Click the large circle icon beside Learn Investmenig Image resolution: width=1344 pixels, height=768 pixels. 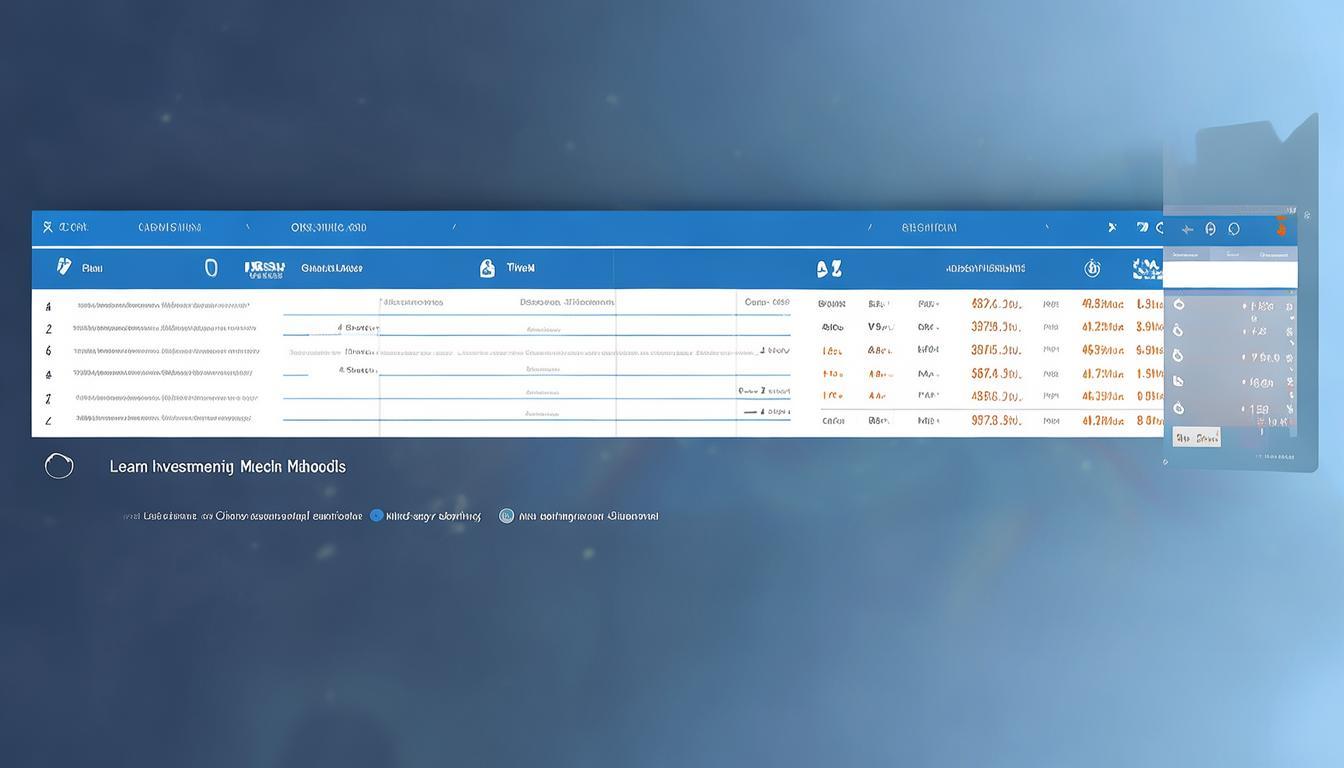[x=59, y=465]
